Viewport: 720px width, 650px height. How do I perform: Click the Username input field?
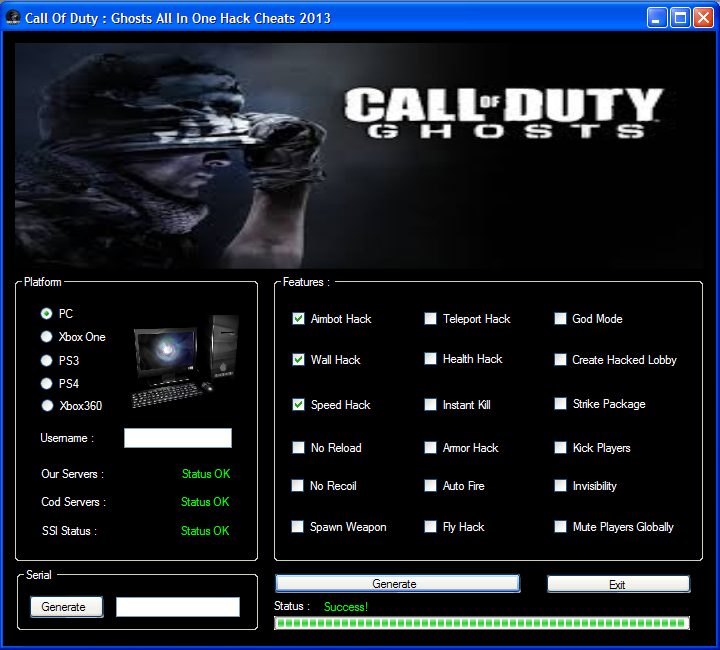click(178, 438)
